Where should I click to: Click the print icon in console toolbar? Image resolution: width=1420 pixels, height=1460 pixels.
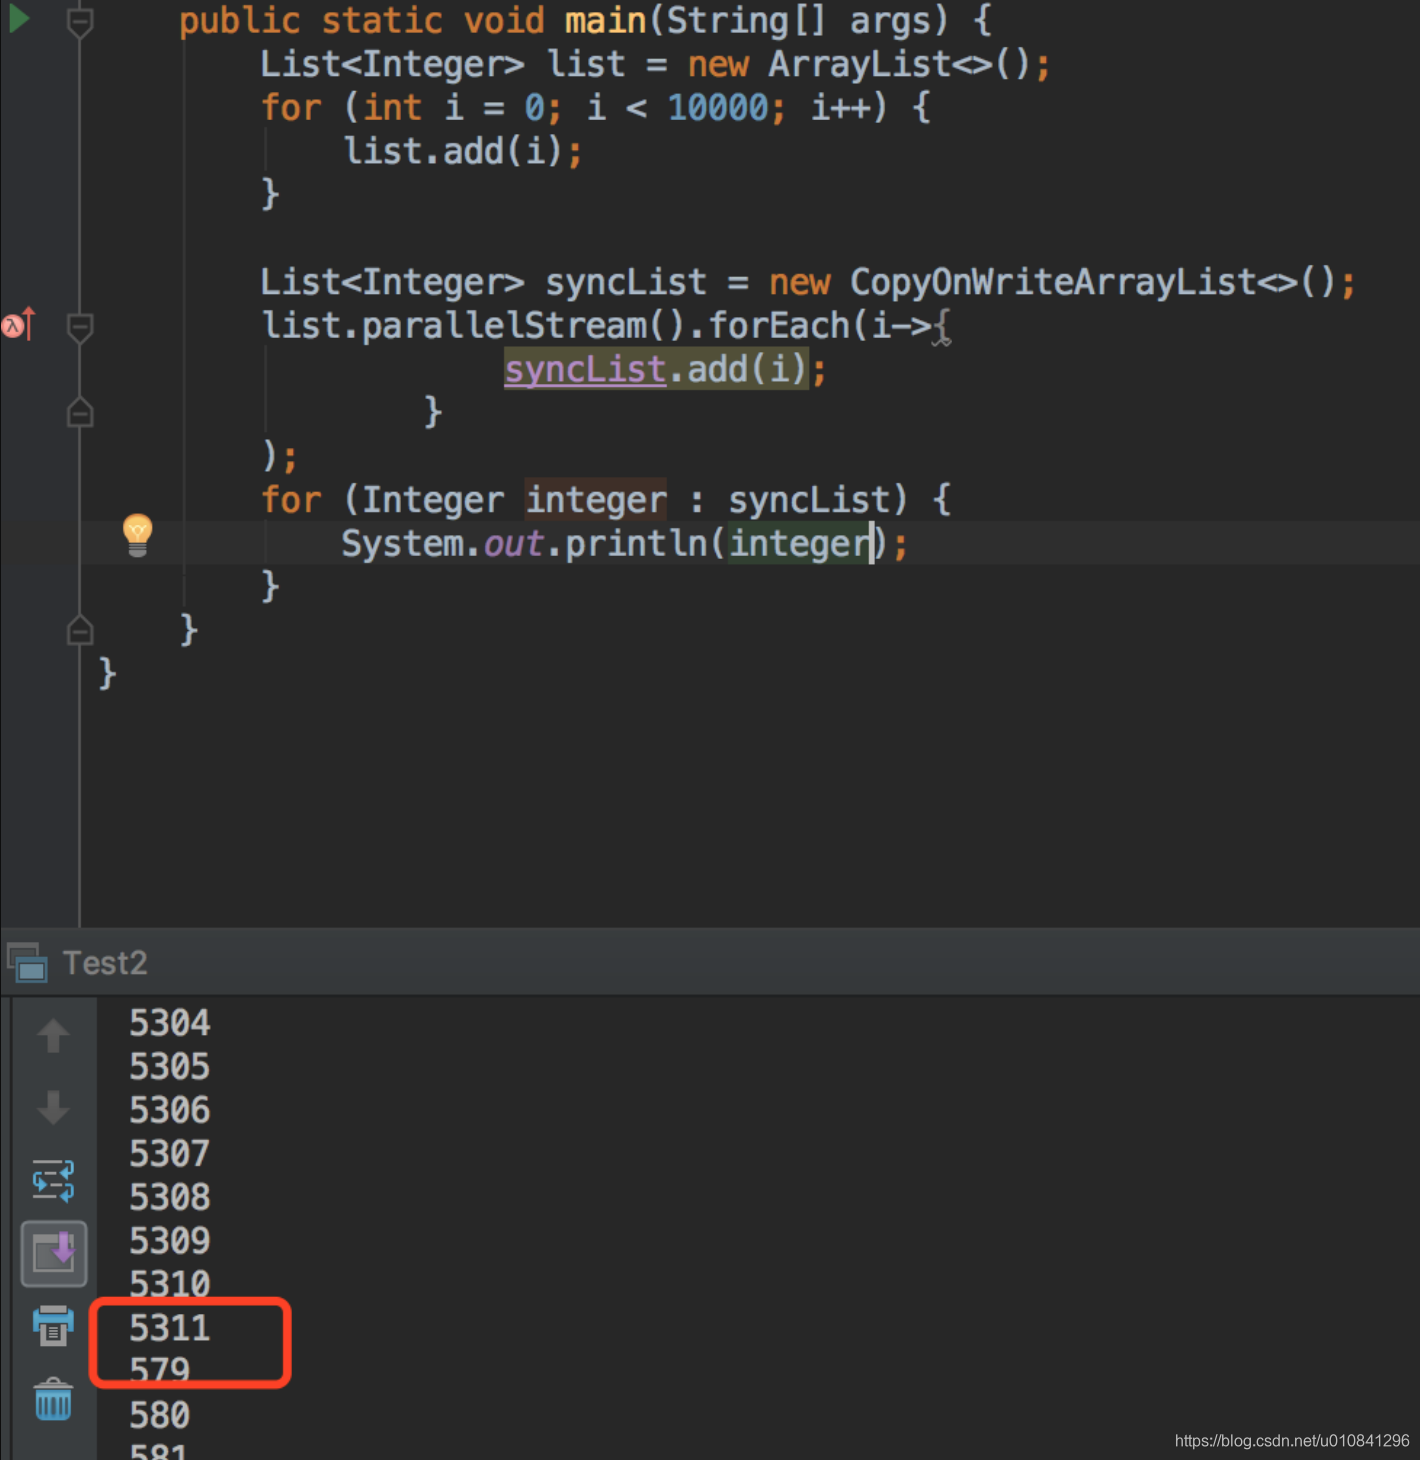(53, 1326)
